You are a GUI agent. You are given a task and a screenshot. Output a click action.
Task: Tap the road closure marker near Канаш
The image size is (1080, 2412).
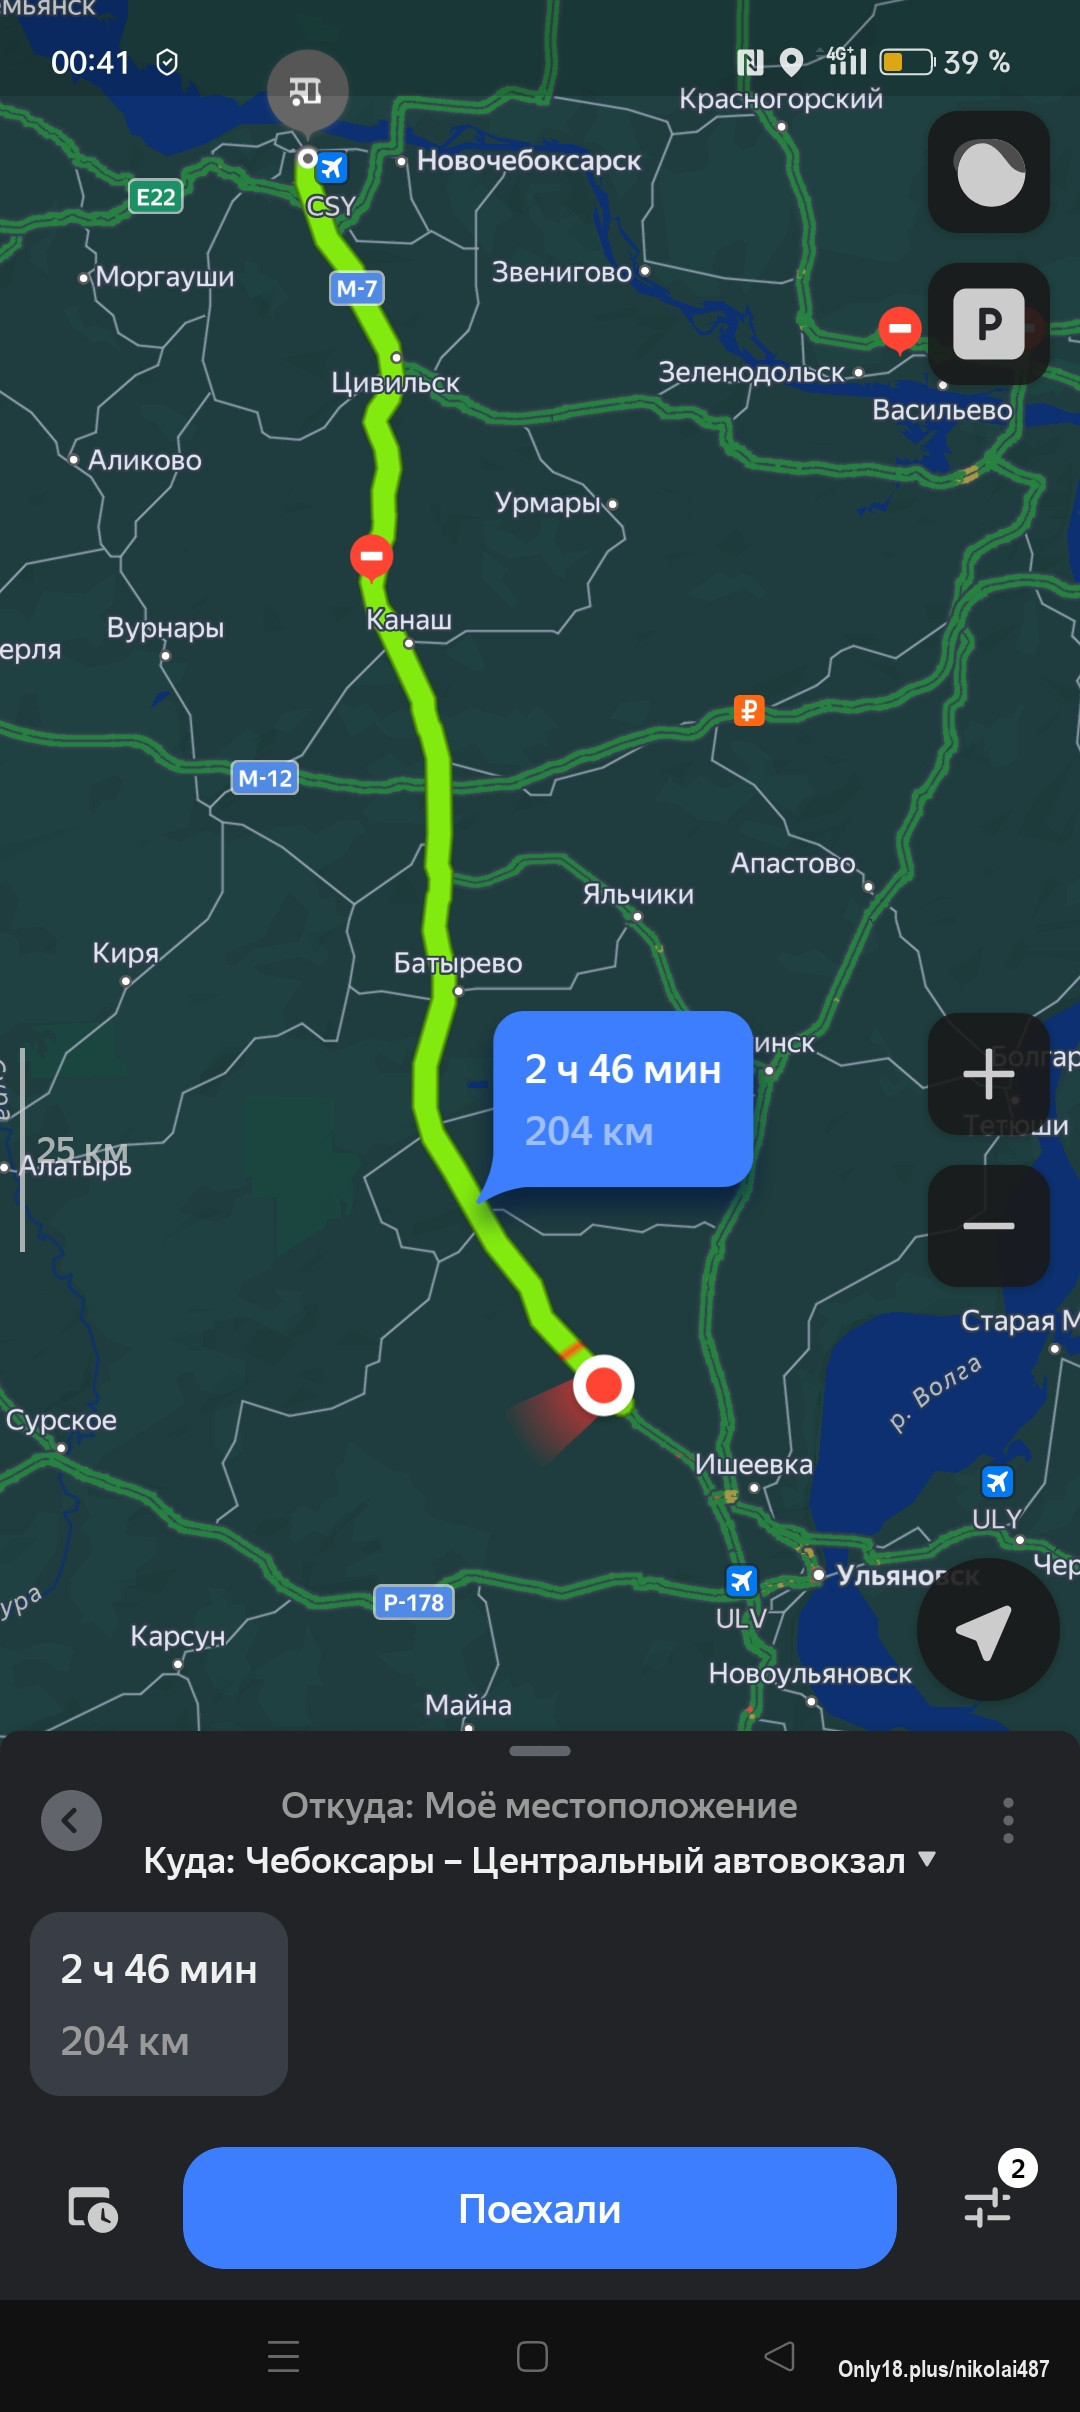[x=371, y=557]
